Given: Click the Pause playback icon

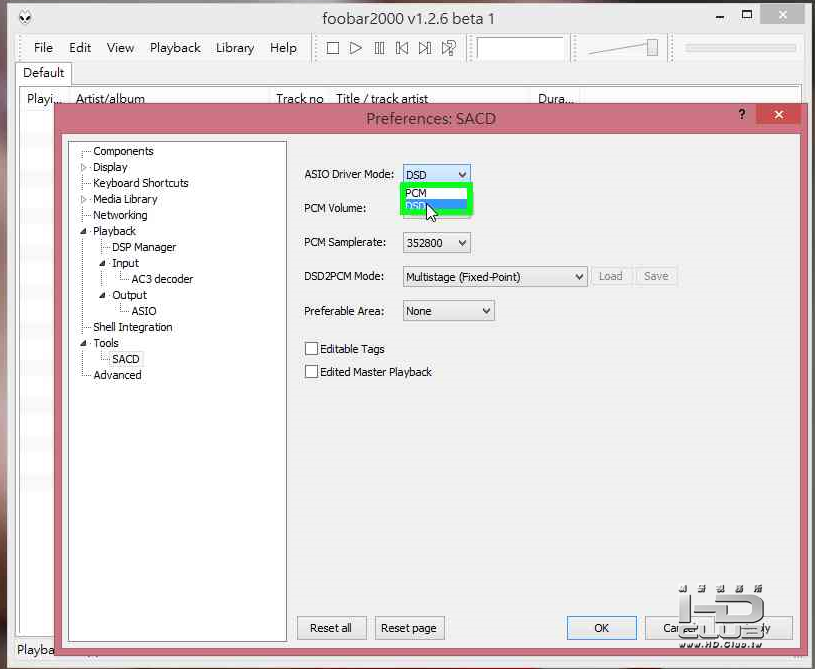Looking at the screenshot, I should [x=379, y=48].
